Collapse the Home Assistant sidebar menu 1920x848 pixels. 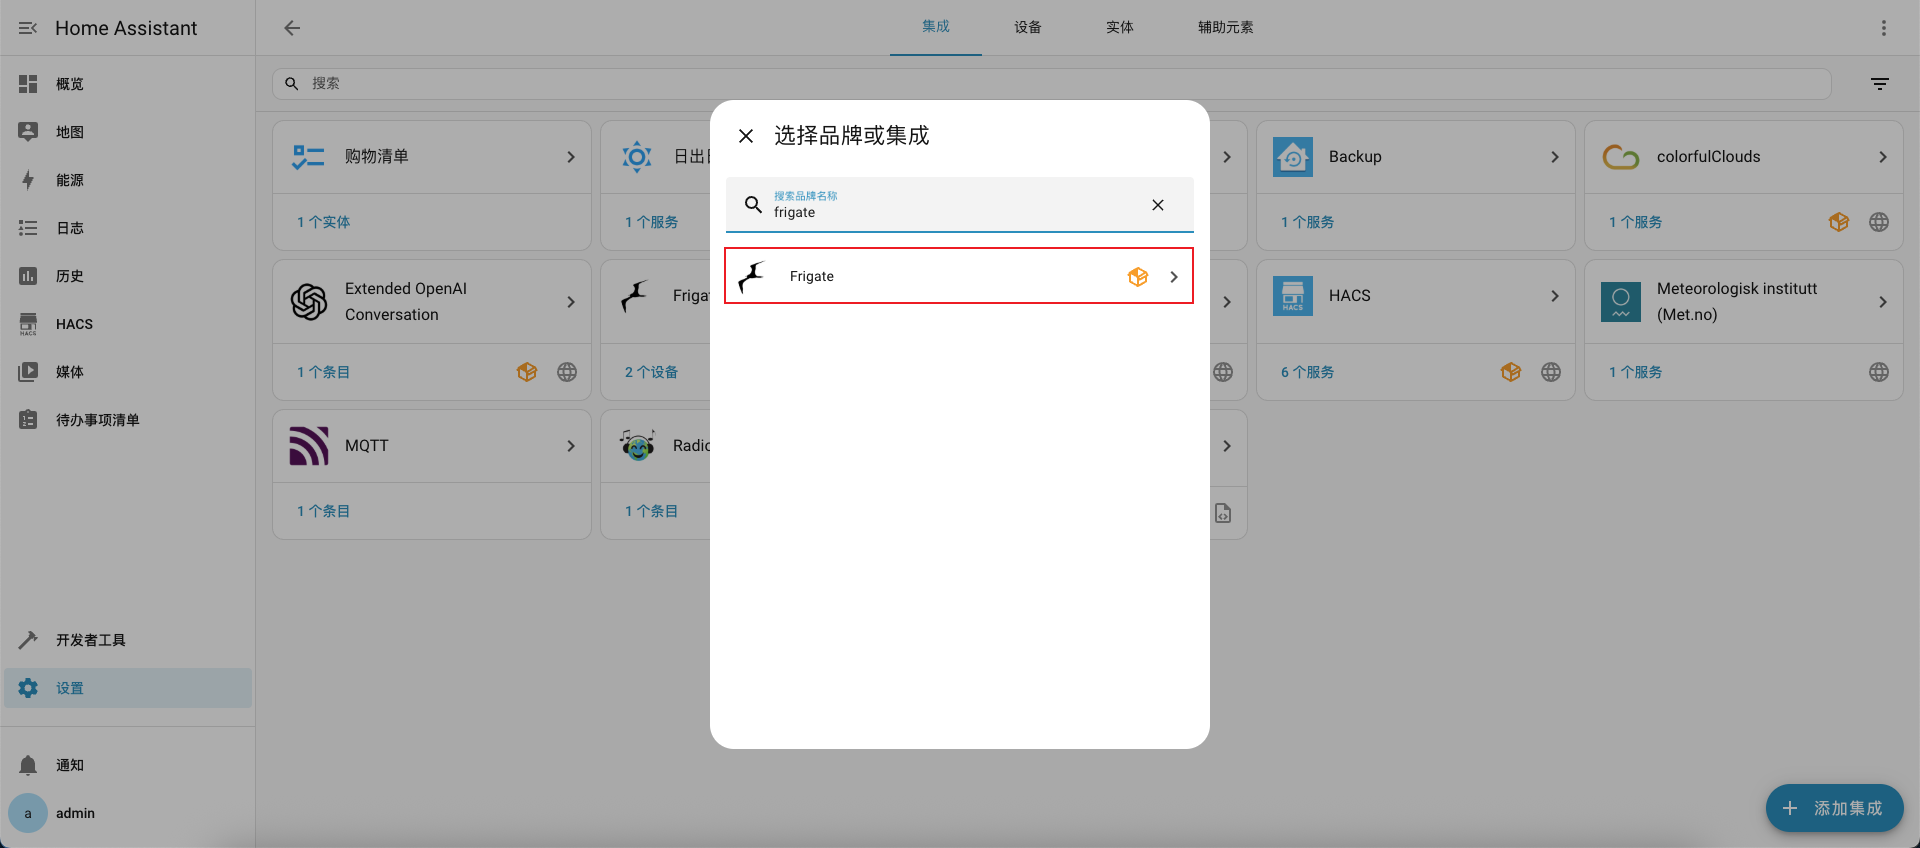click(x=28, y=28)
